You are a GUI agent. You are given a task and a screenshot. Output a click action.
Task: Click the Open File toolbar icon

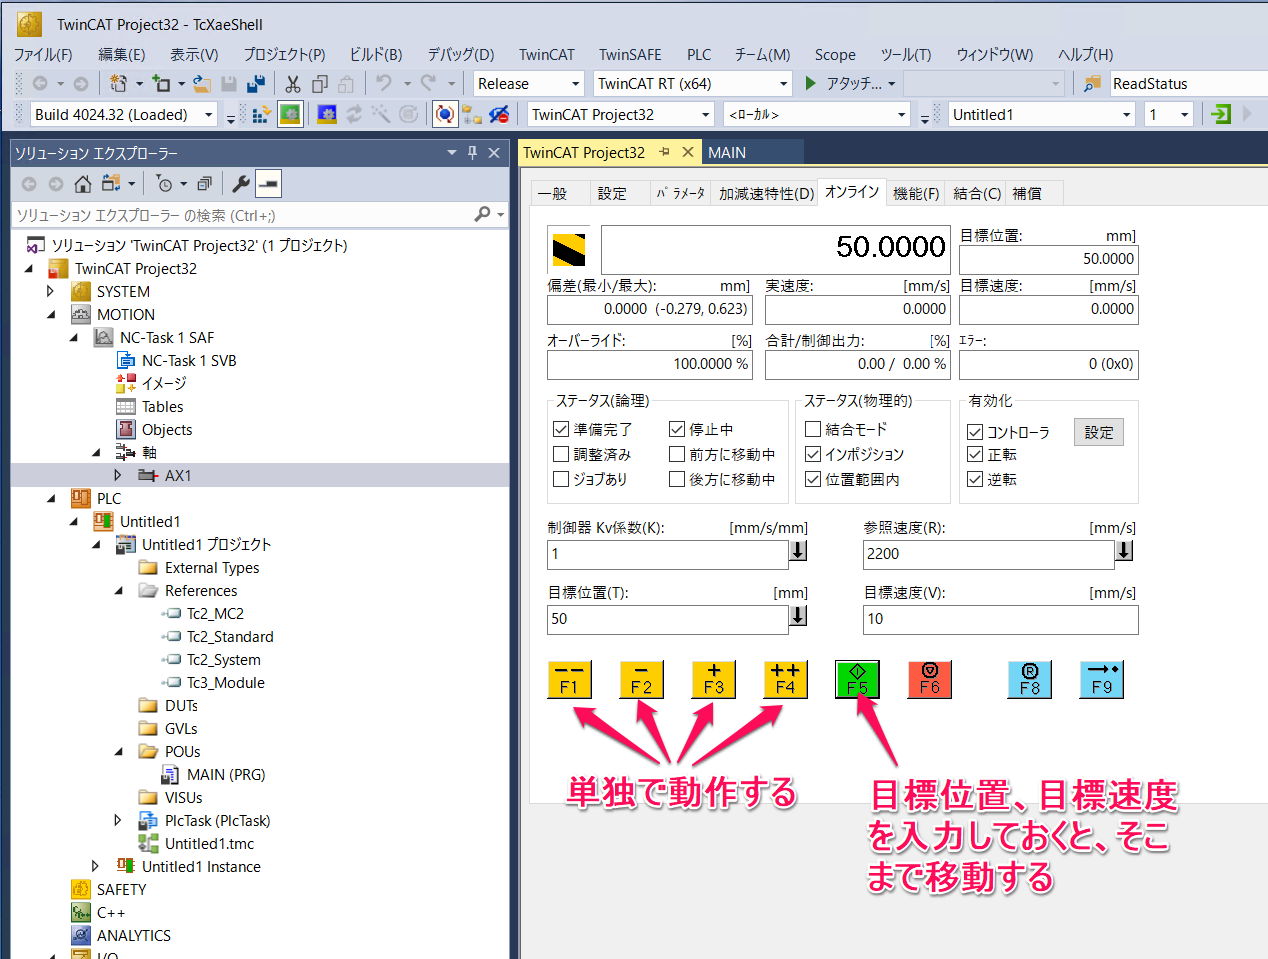[x=201, y=84]
